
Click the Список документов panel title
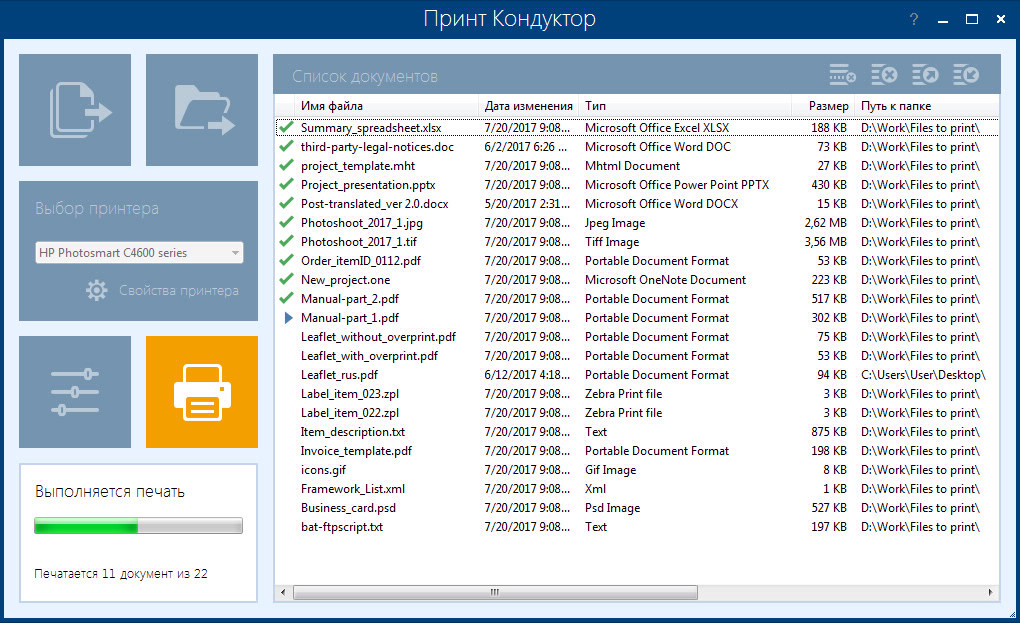(x=365, y=76)
